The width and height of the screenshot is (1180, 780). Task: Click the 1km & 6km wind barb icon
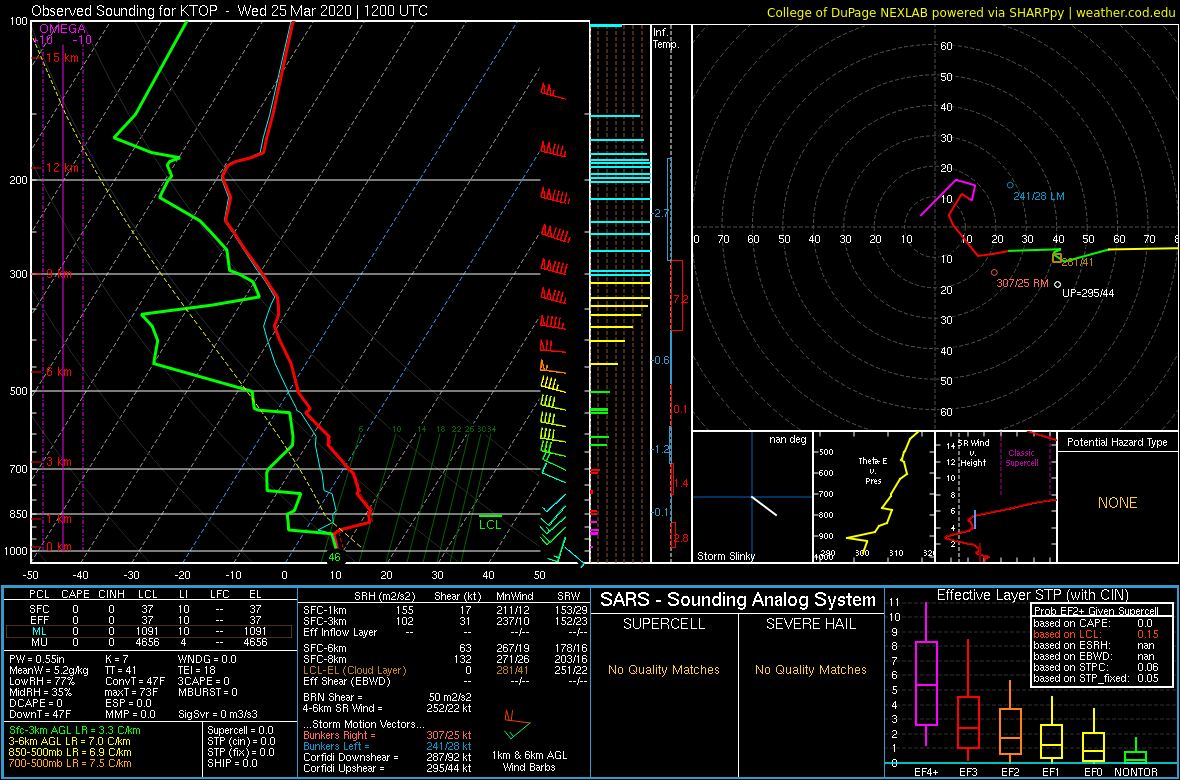pos(517,724)
